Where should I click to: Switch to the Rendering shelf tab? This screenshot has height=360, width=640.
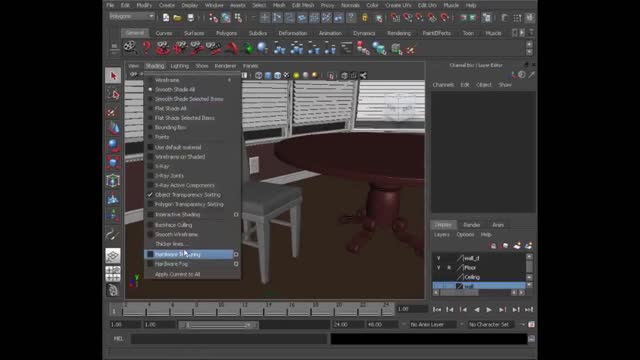pos(399,33)
